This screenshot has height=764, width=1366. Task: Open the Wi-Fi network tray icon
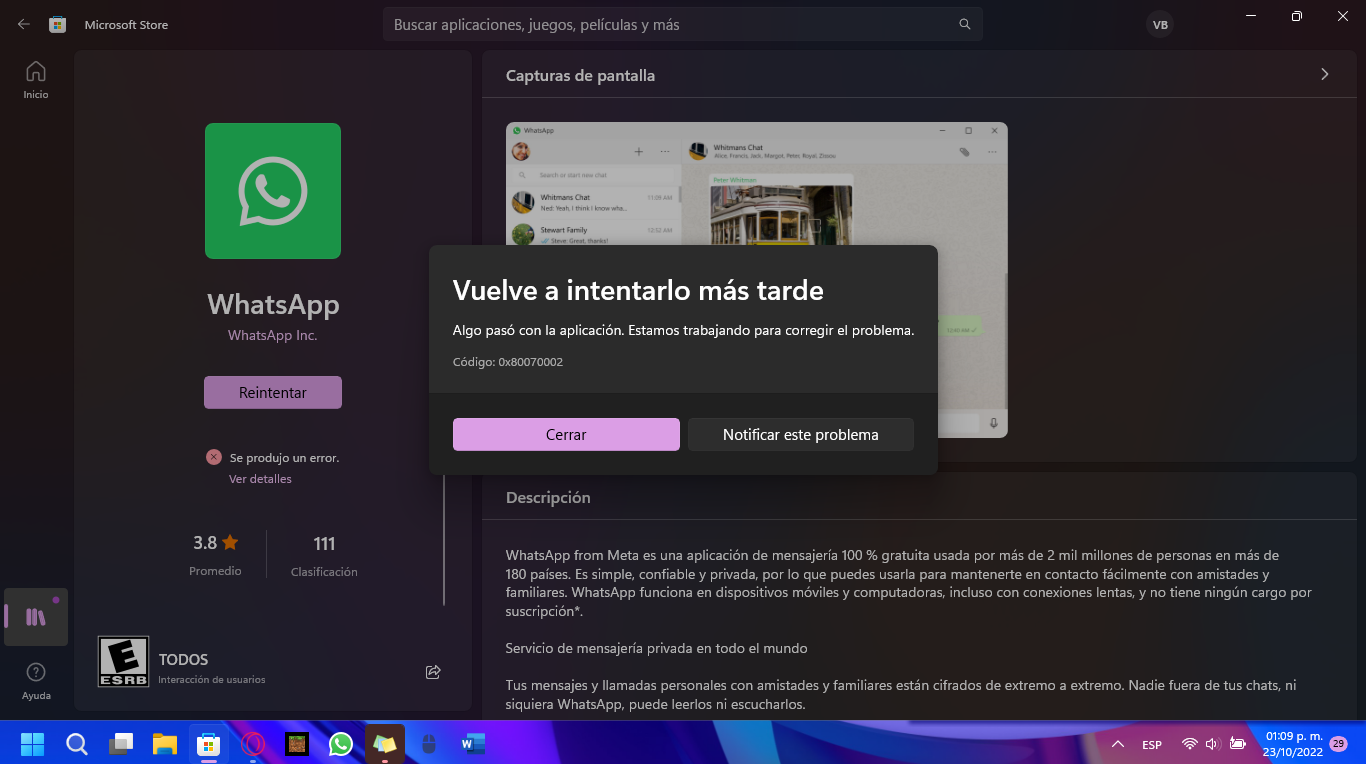(x=1189, y=744)
